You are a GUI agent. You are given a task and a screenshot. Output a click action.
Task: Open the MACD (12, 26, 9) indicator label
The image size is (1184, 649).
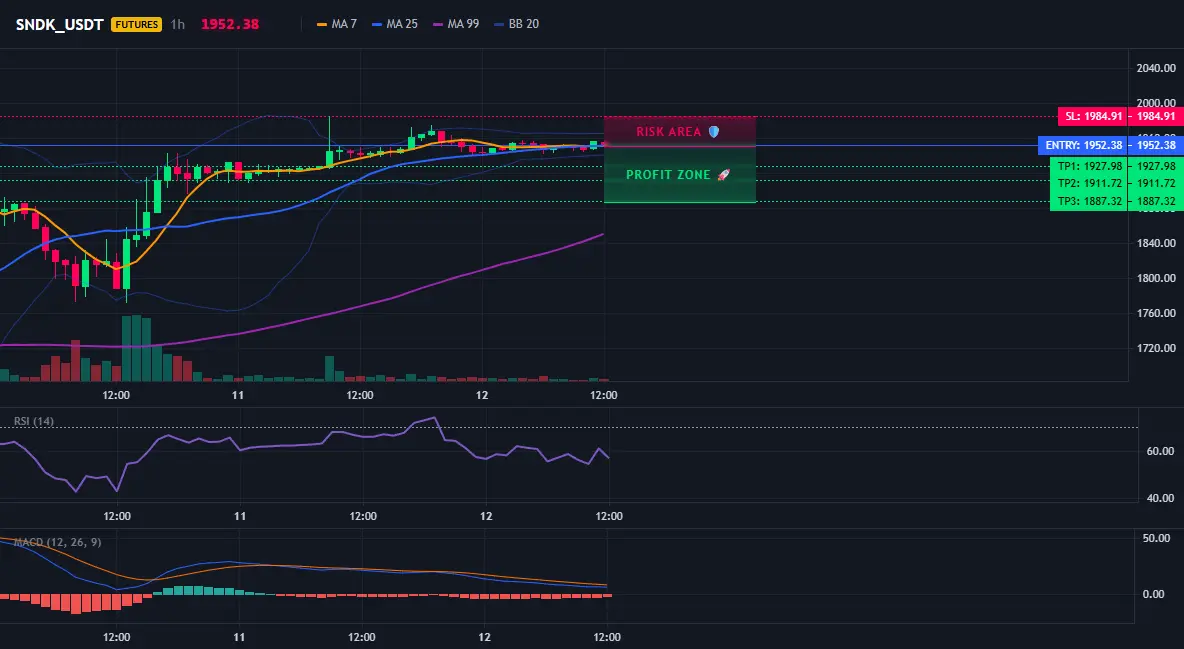57,542
